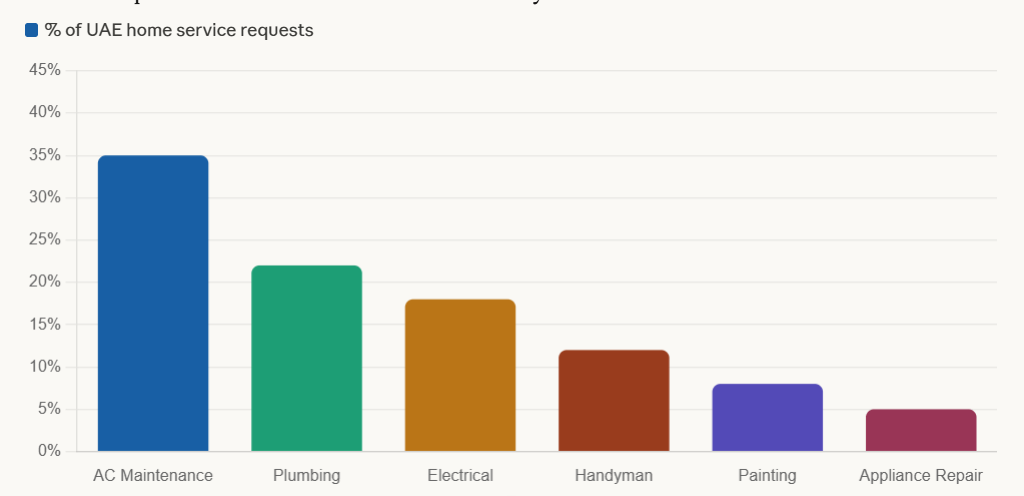Select the green Plumbing bar
This screenshot has height=496, width=1024.
click(x=306, y=358)
